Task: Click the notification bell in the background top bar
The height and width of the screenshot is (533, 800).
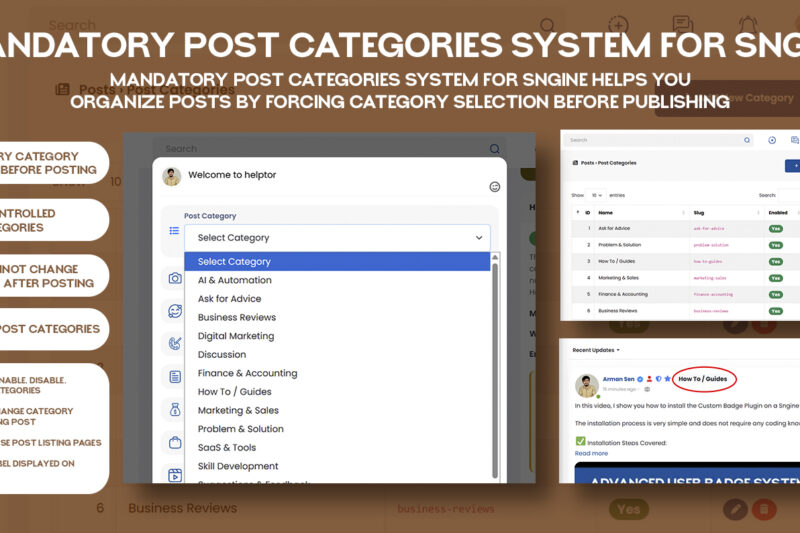Action: (748, 24)
